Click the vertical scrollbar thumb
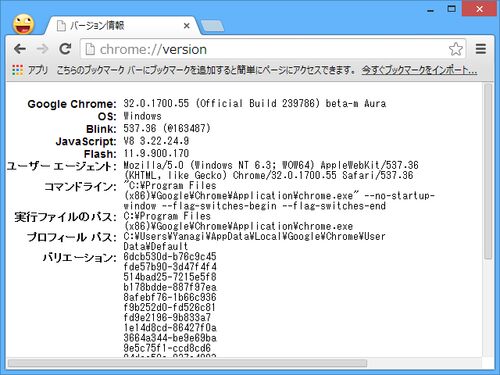The width and height of the screenshot is (500, 375). [x=488, y=172]
